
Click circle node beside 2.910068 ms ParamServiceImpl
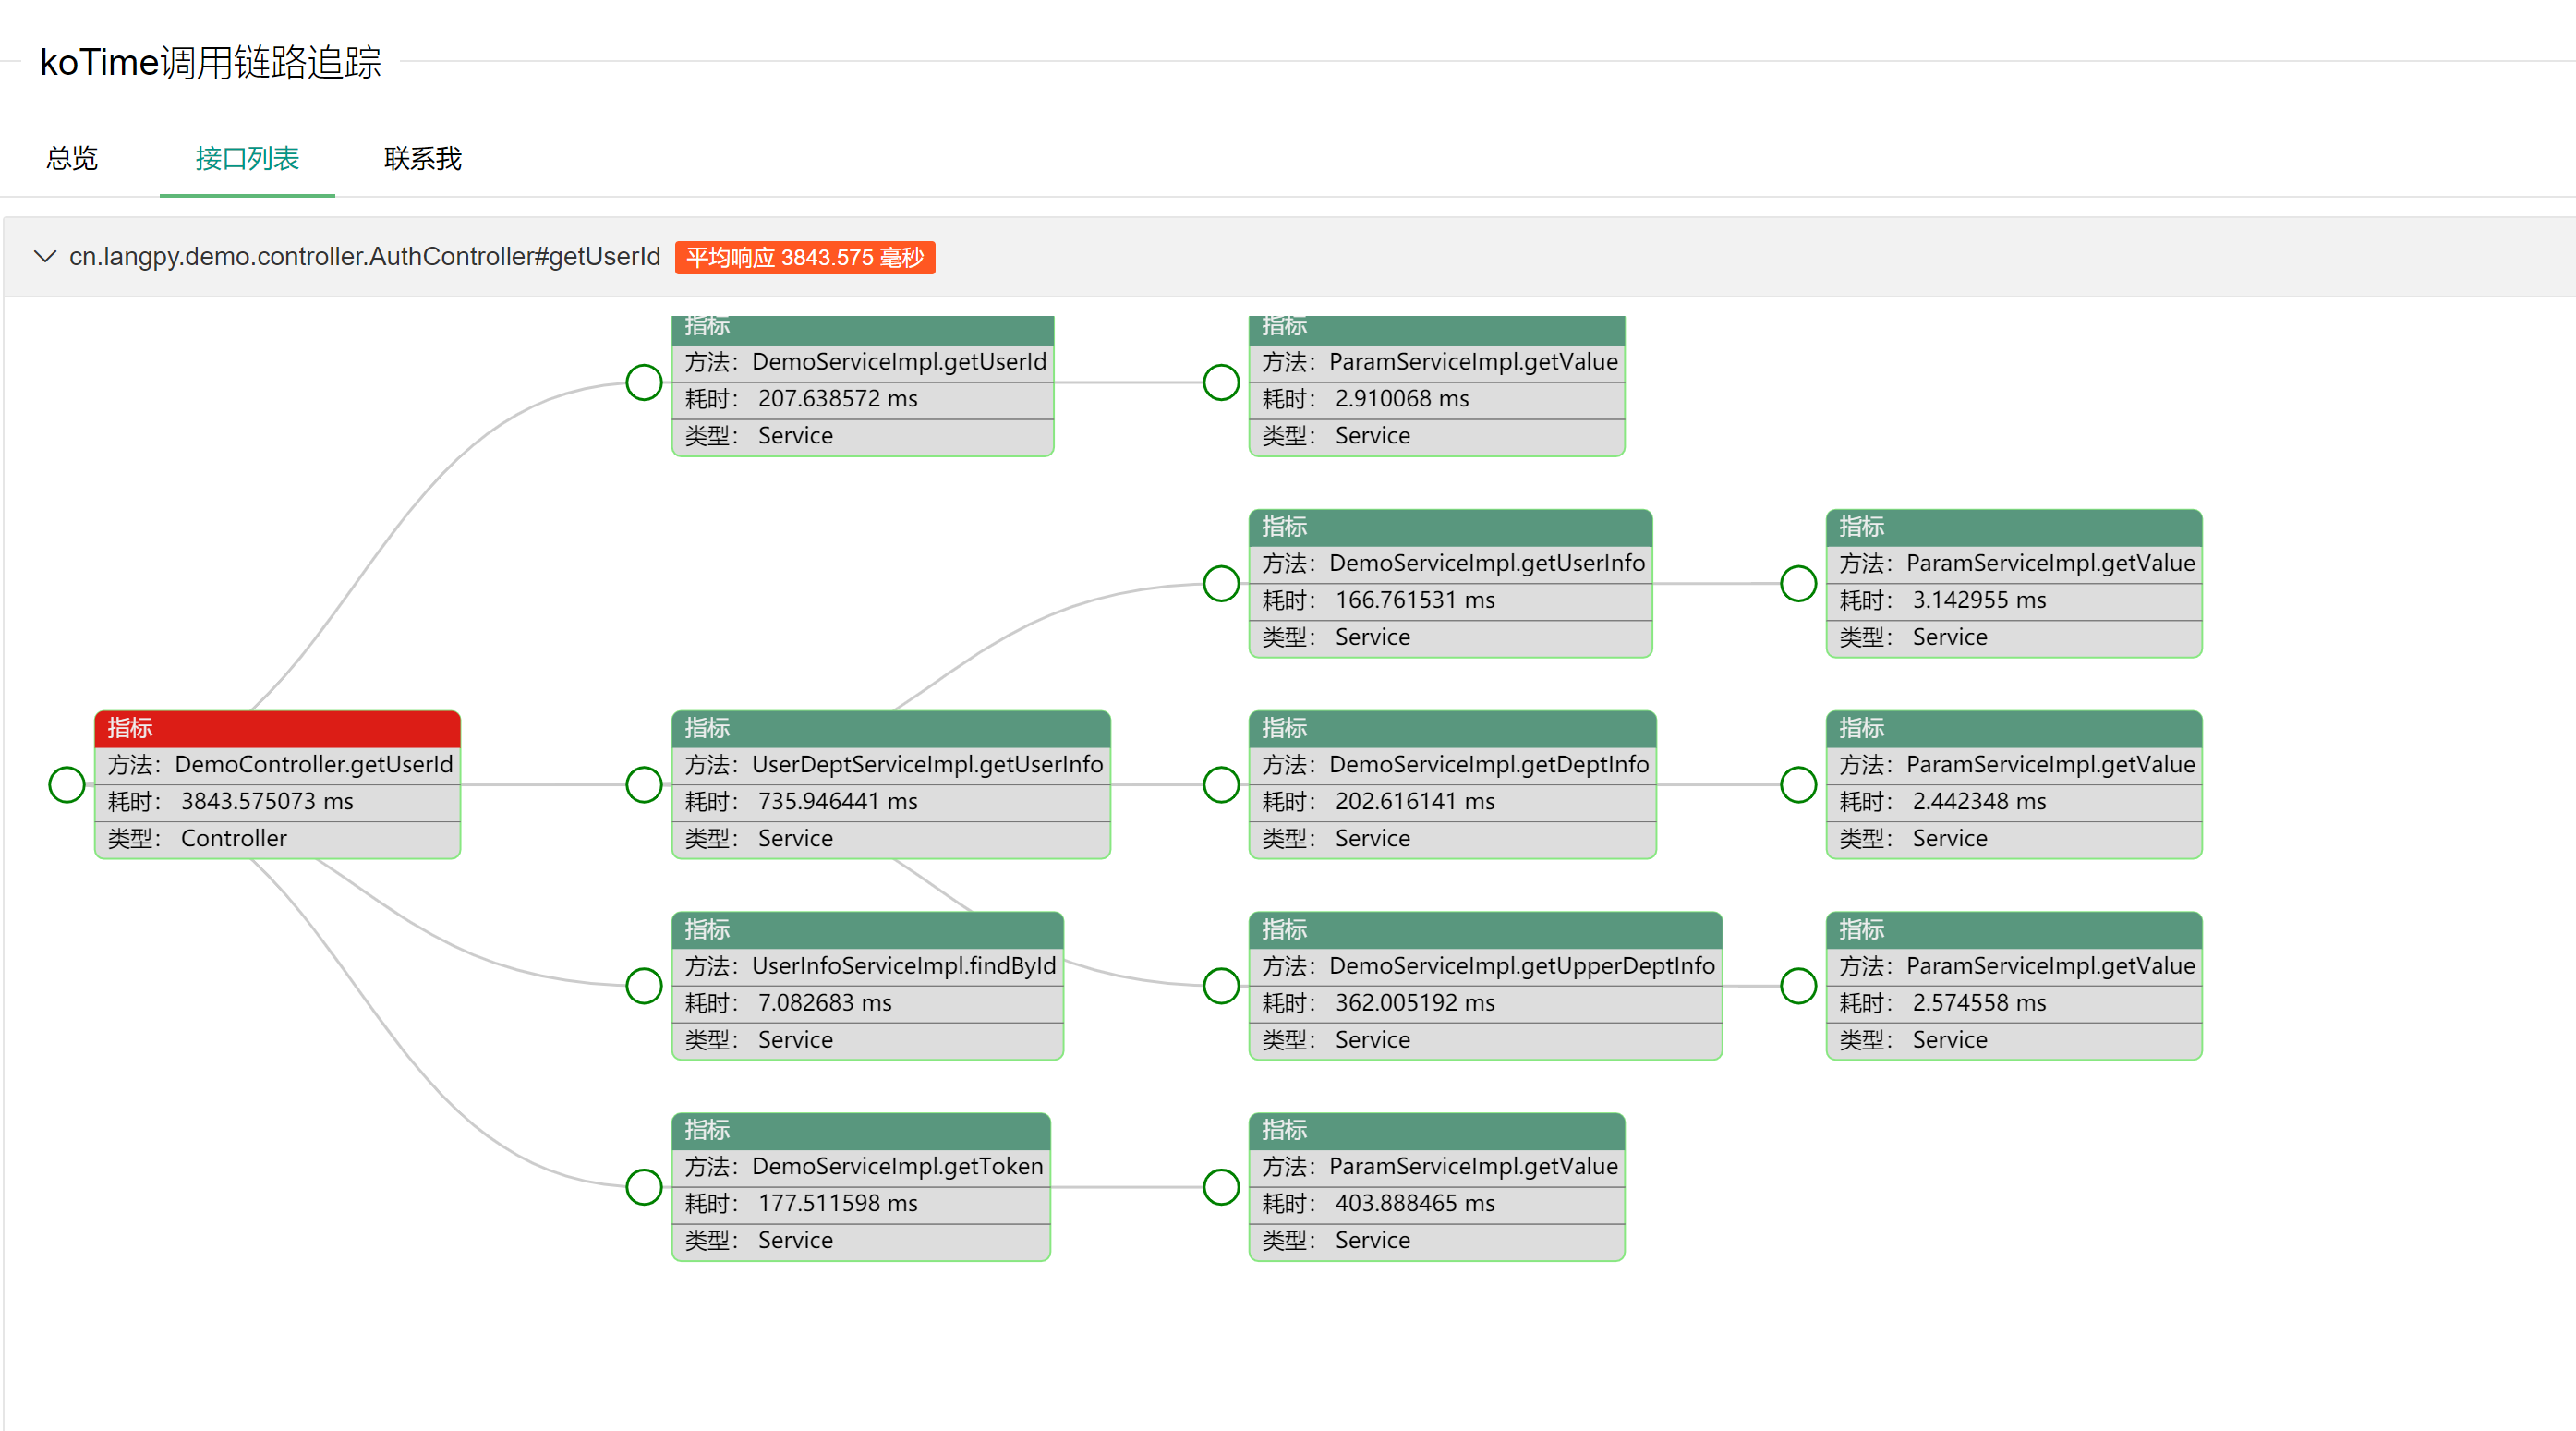pyautogui.click(x=1221, y=382)
